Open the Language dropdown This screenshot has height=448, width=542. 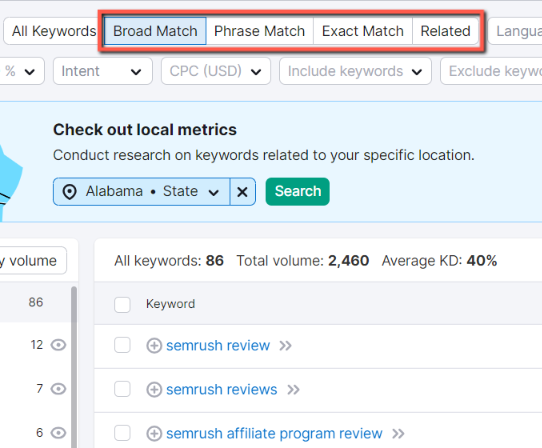(515, 31)
